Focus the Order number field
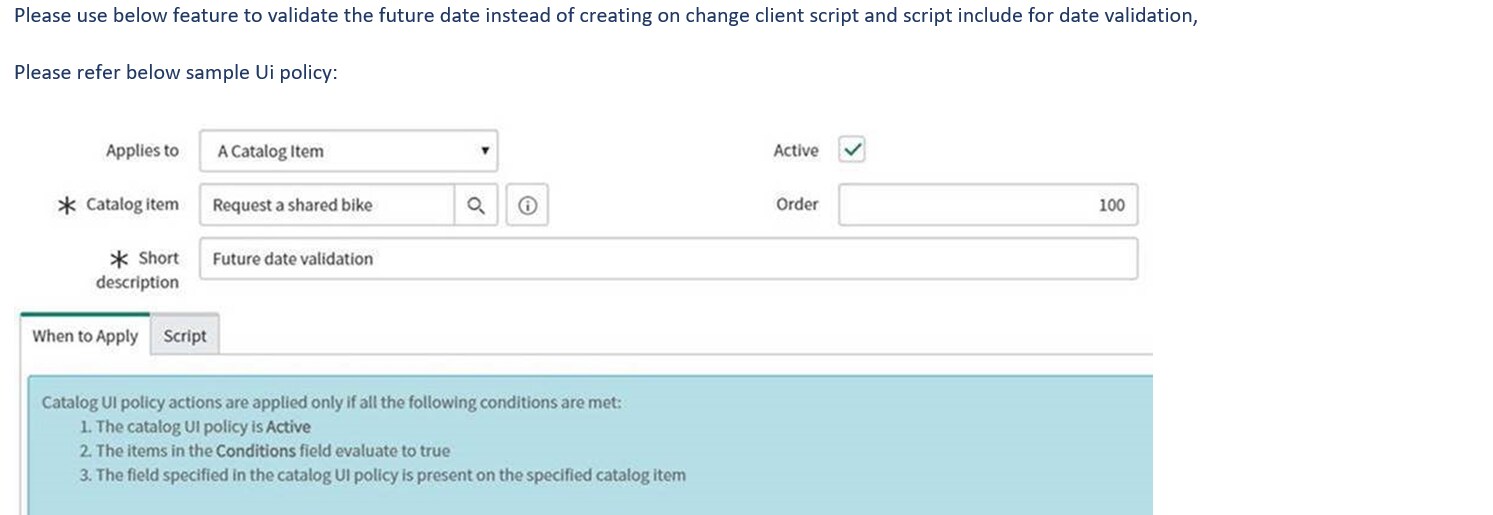Viewport: 1493px width, 515px height. click(987, 205)
